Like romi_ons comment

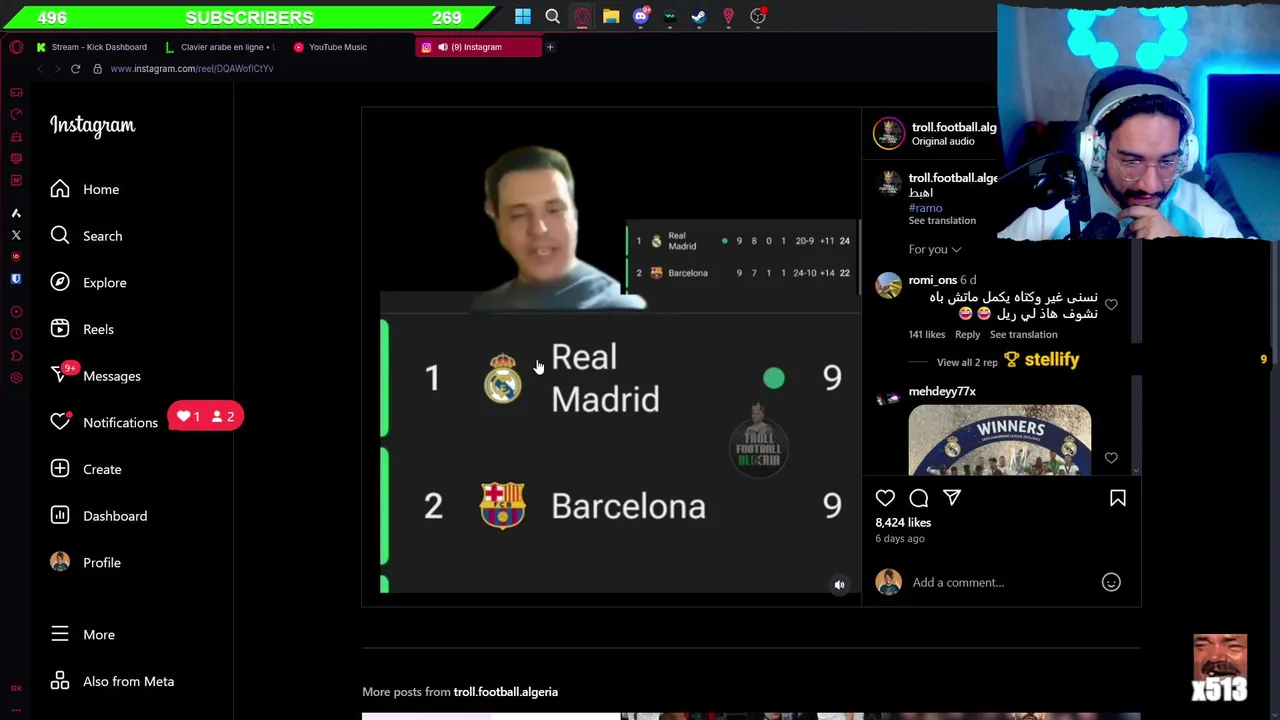(1111, 305)
